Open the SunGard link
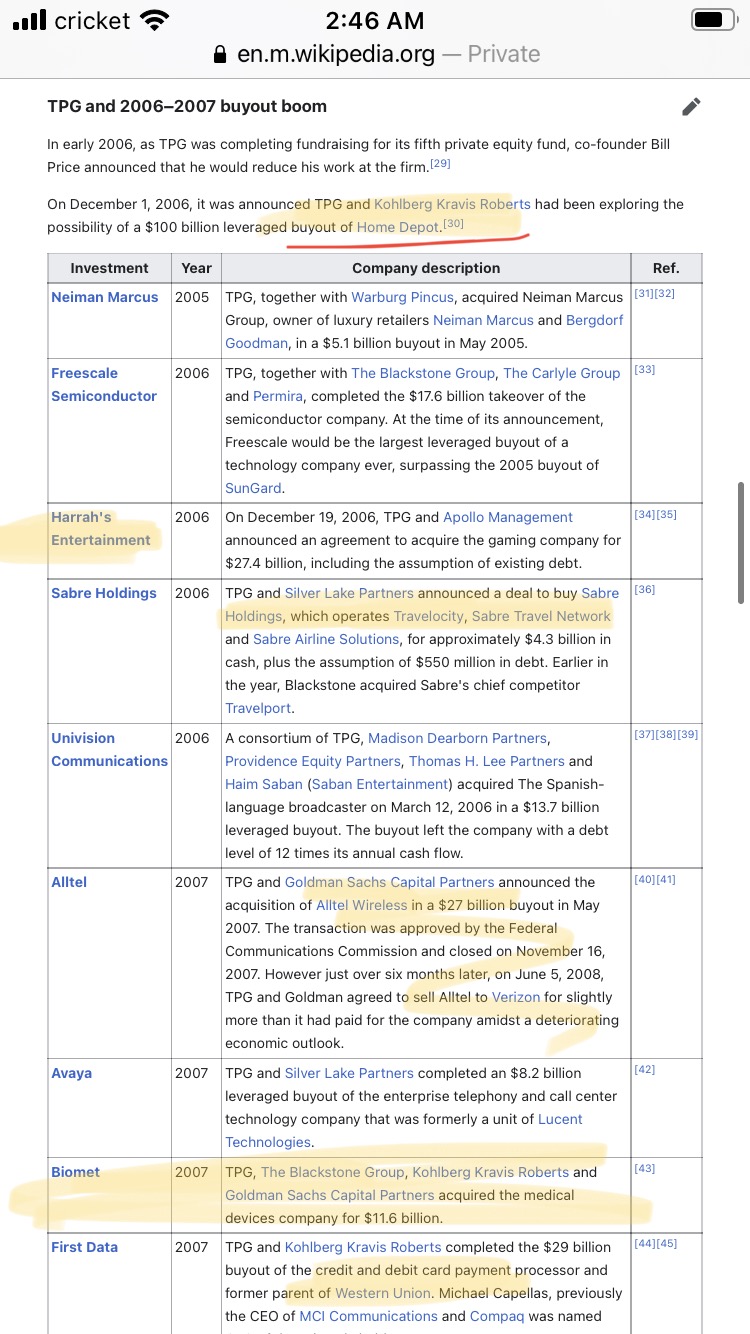The height and width of the screenshot is (1334, 750). tap(253, 488)
